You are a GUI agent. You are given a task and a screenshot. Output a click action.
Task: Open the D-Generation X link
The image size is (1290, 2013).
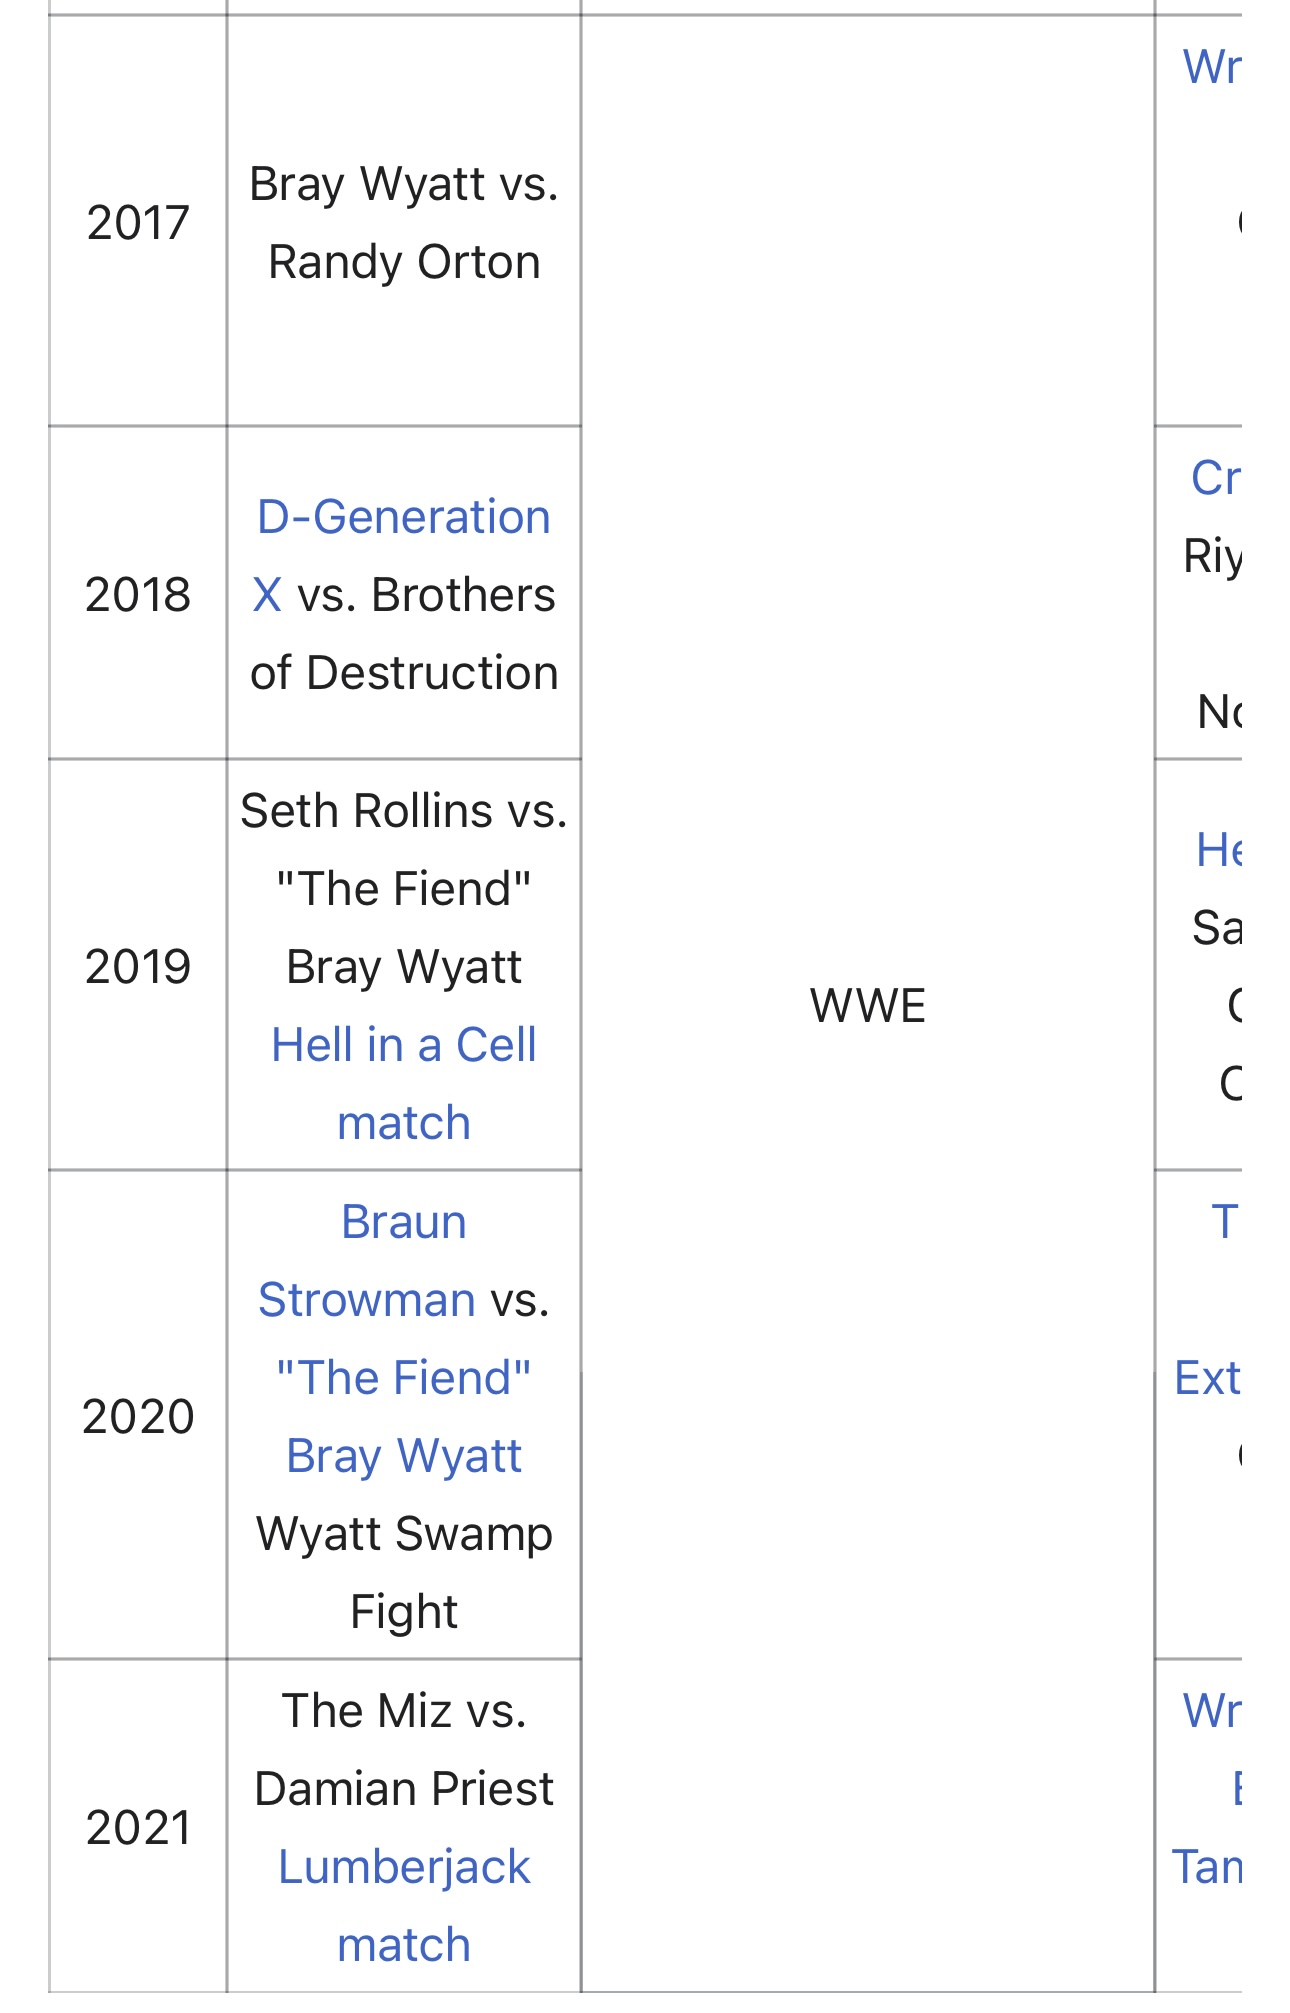click(403, 555)
